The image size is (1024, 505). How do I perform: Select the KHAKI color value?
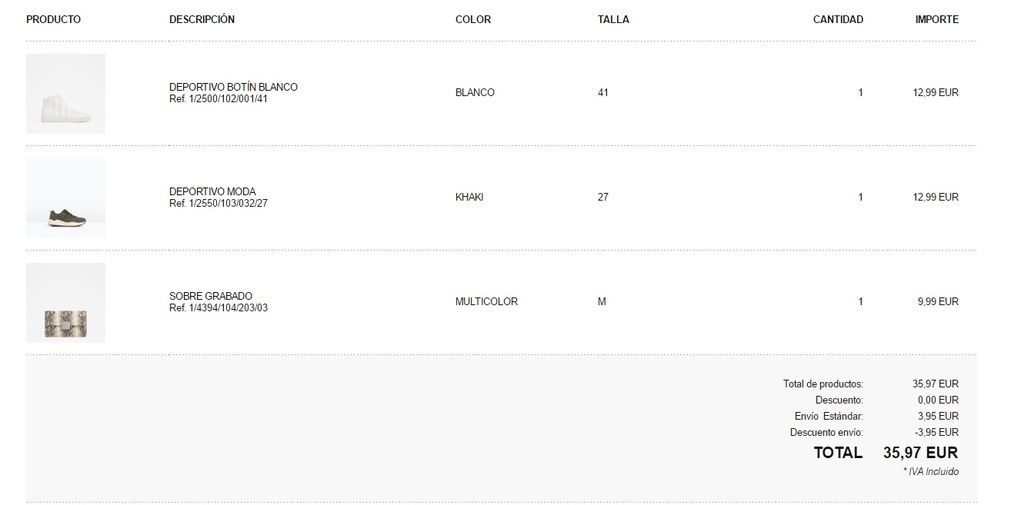pyautogui.click(x=469, y=197)
